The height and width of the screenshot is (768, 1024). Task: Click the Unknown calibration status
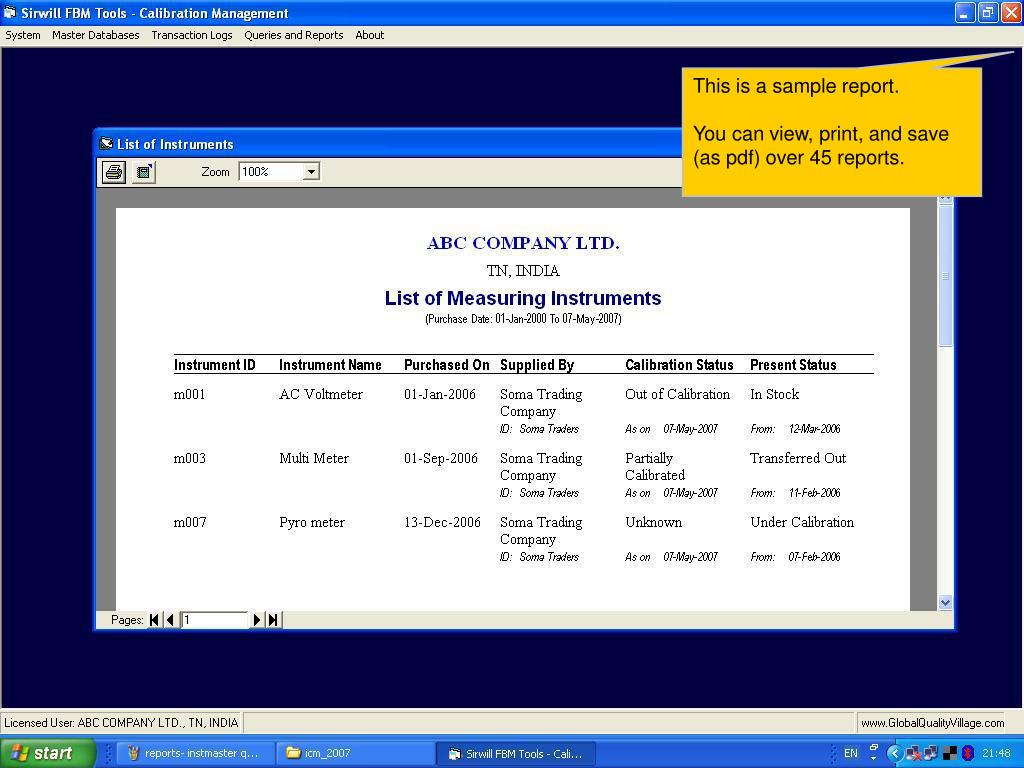[x=653, y=522]
